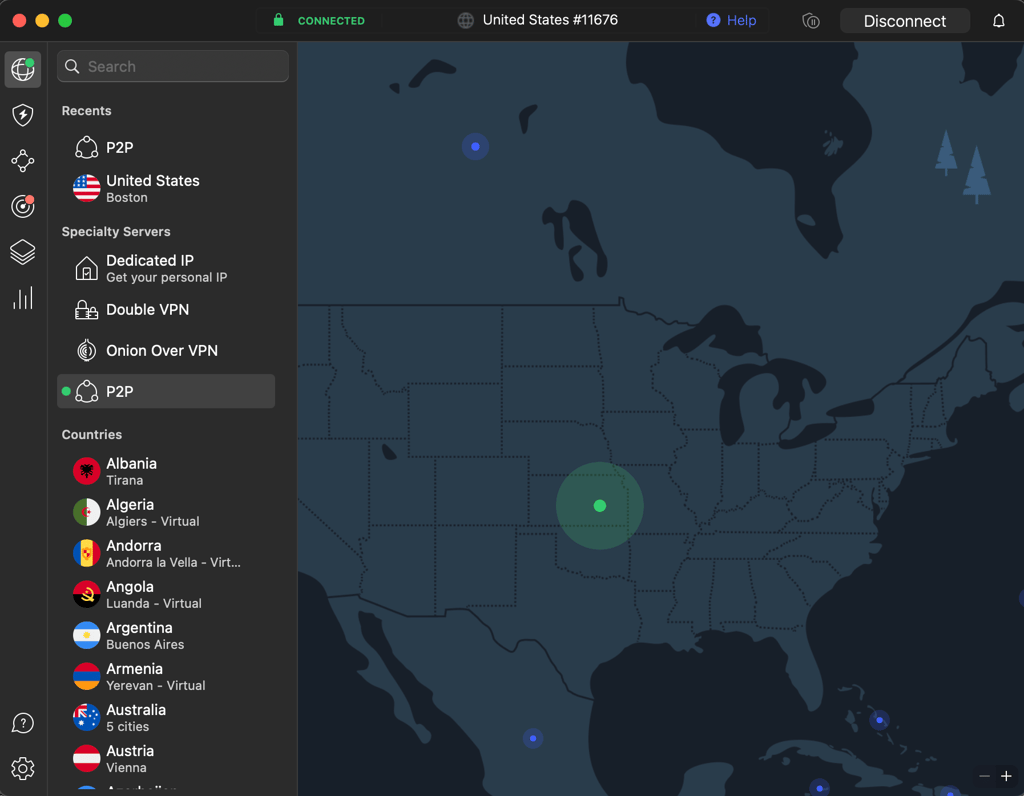Viewport: 1024px width, 796px height.
Task: Click the Disconnect button
Action: click(904, 21)
